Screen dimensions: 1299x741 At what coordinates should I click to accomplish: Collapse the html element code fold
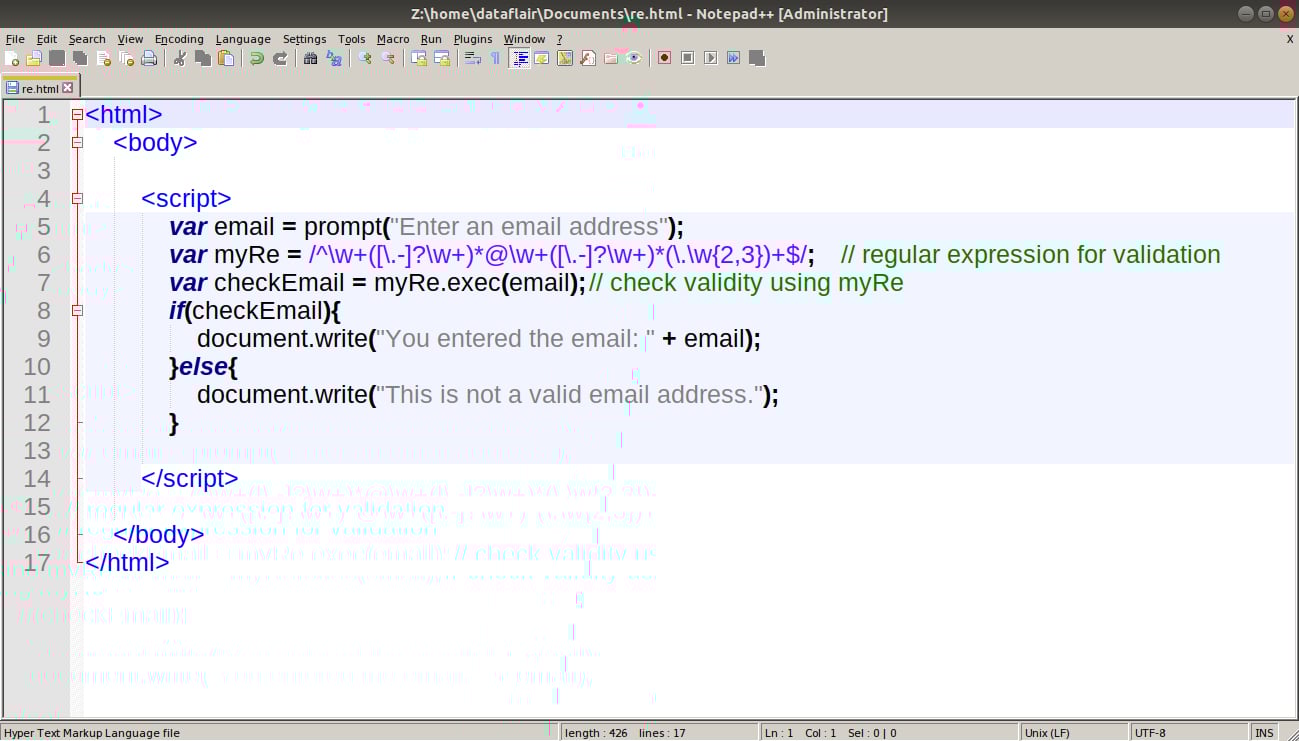77,114
